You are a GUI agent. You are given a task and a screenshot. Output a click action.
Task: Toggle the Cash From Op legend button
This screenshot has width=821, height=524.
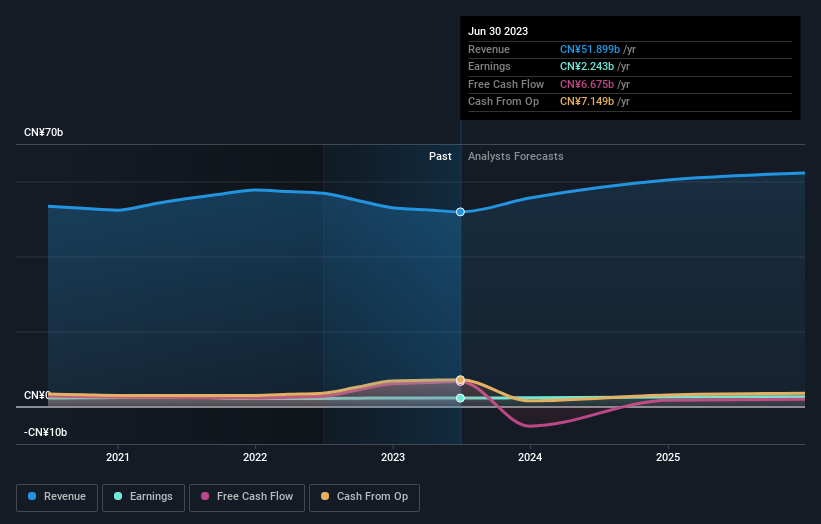click(x=364, y=497)
